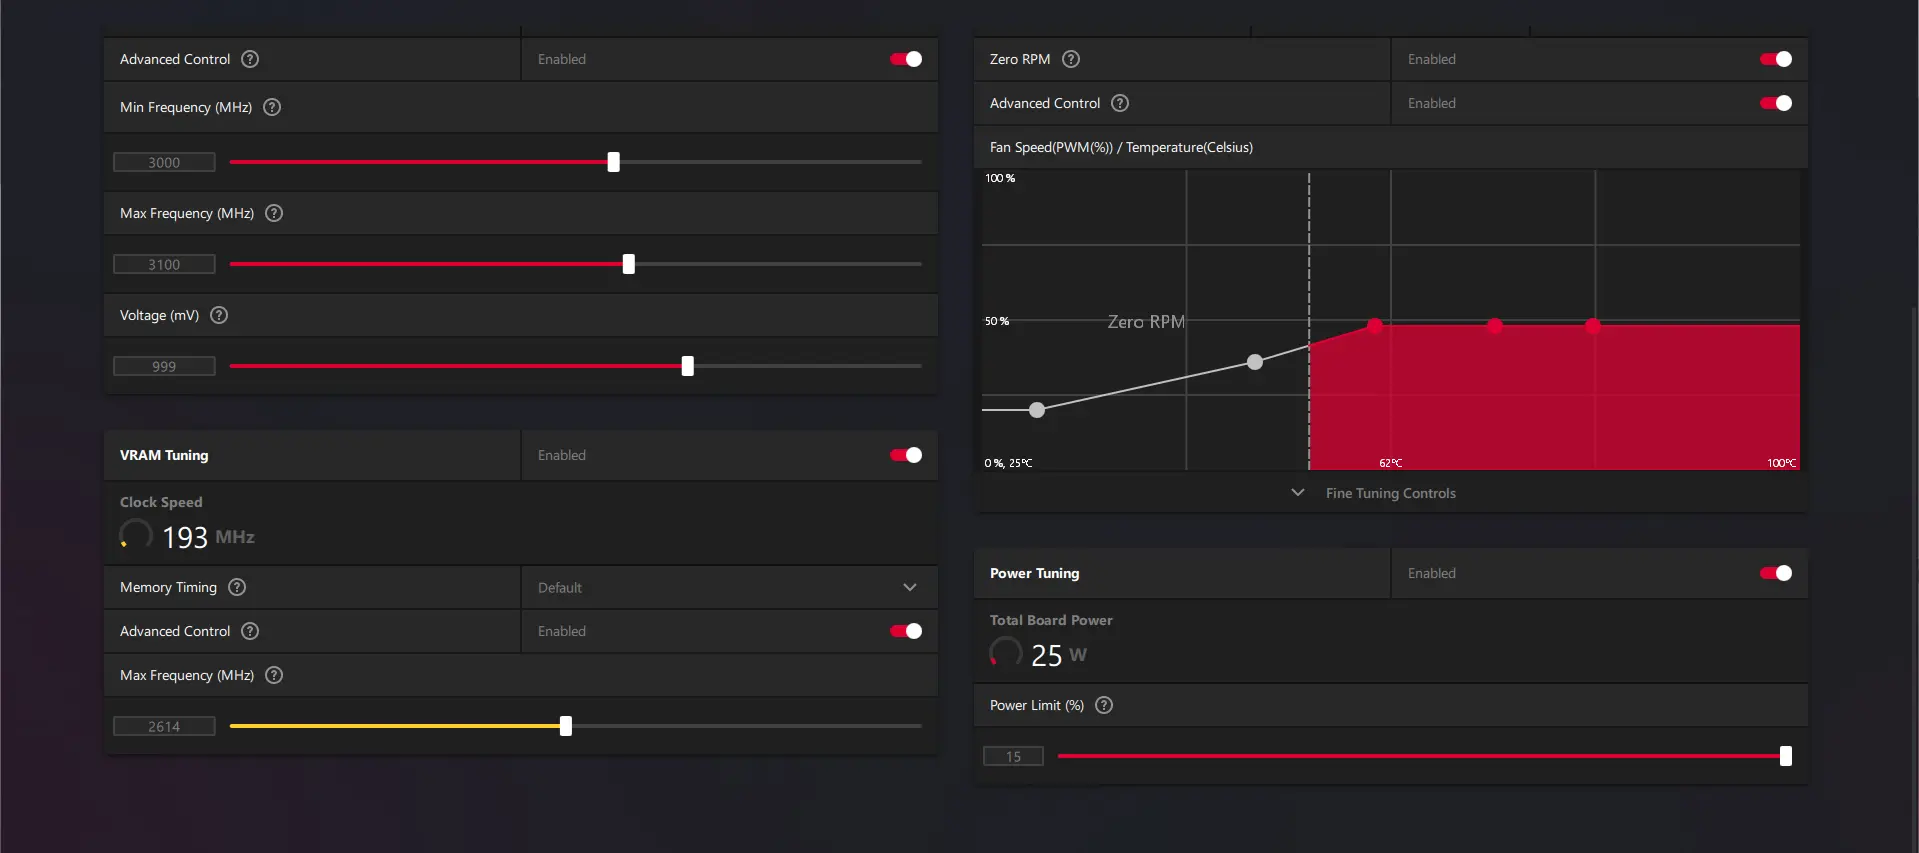The width and height of the screenshot is (1919, 853).
Task: Select second gray fan curve point
Action: coord(1255,362)
